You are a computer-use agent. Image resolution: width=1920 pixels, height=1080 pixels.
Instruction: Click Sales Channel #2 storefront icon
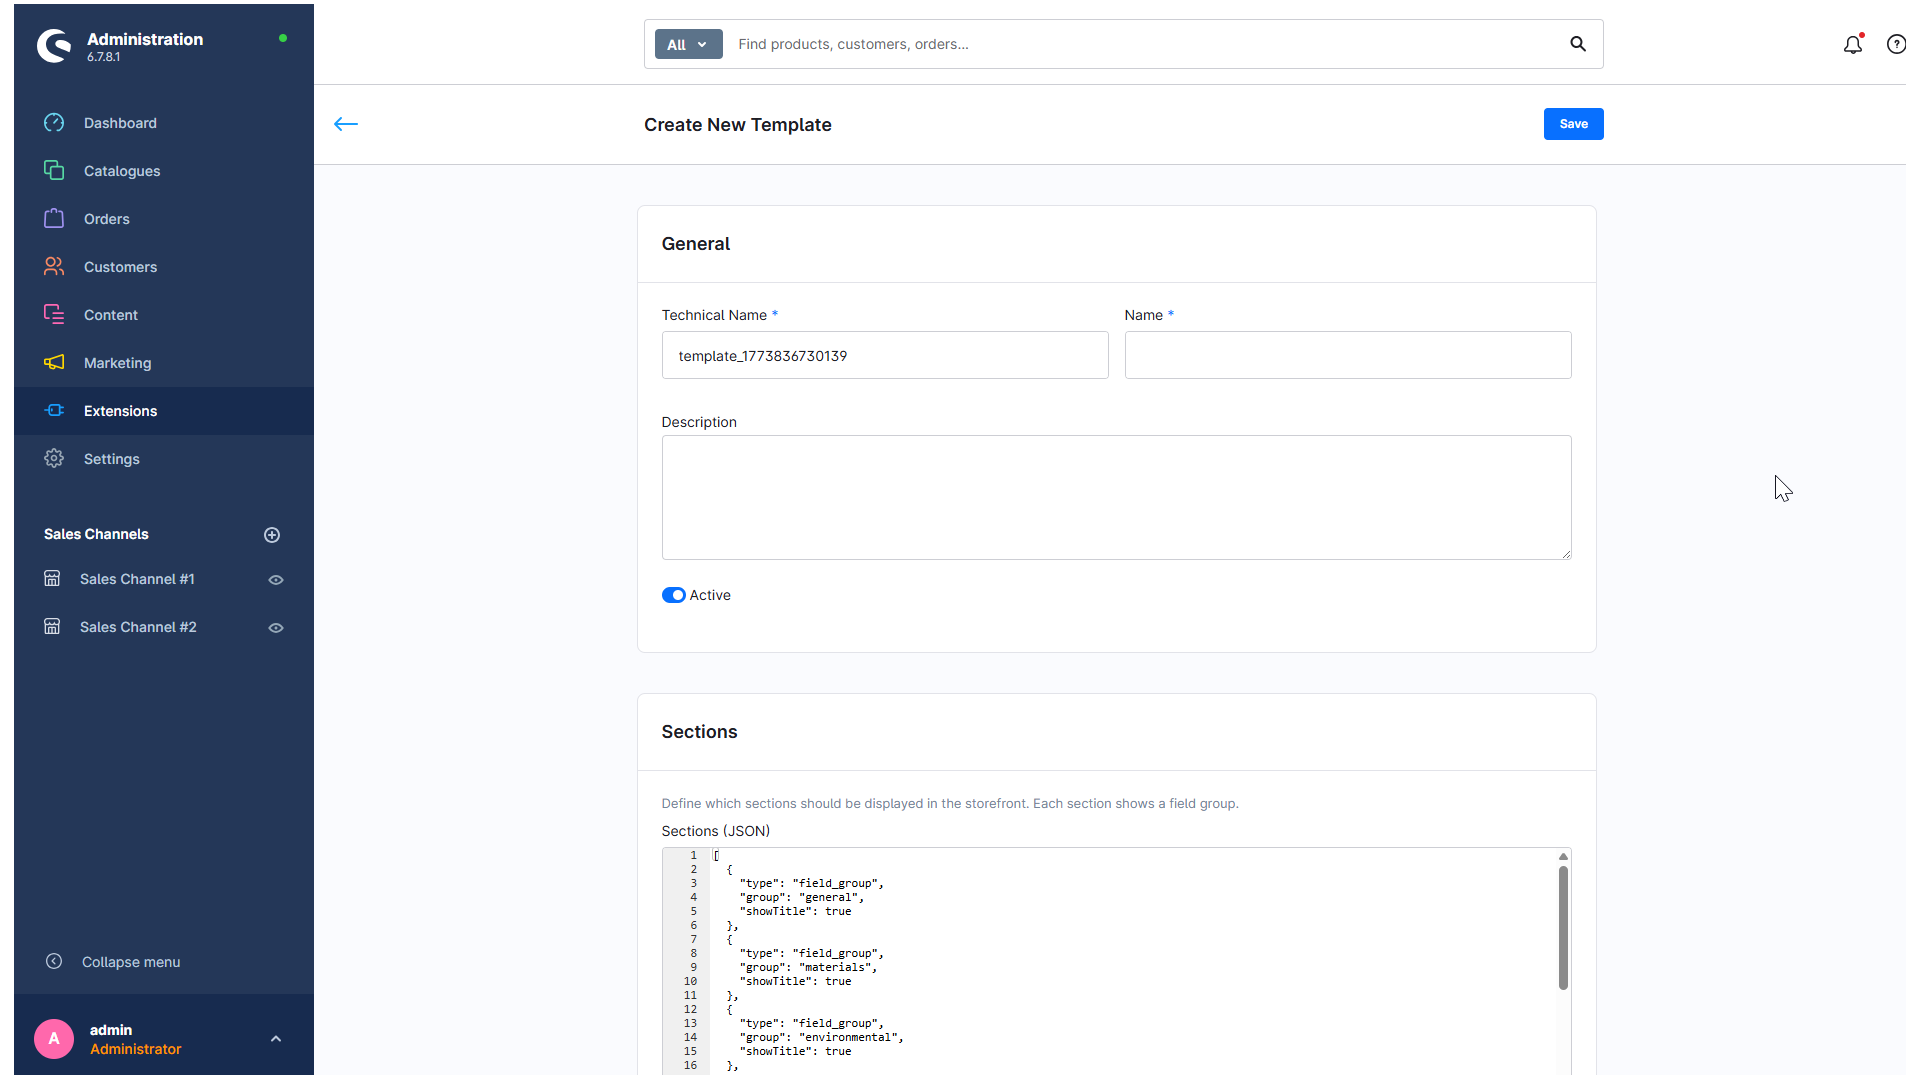coord(52,627)
